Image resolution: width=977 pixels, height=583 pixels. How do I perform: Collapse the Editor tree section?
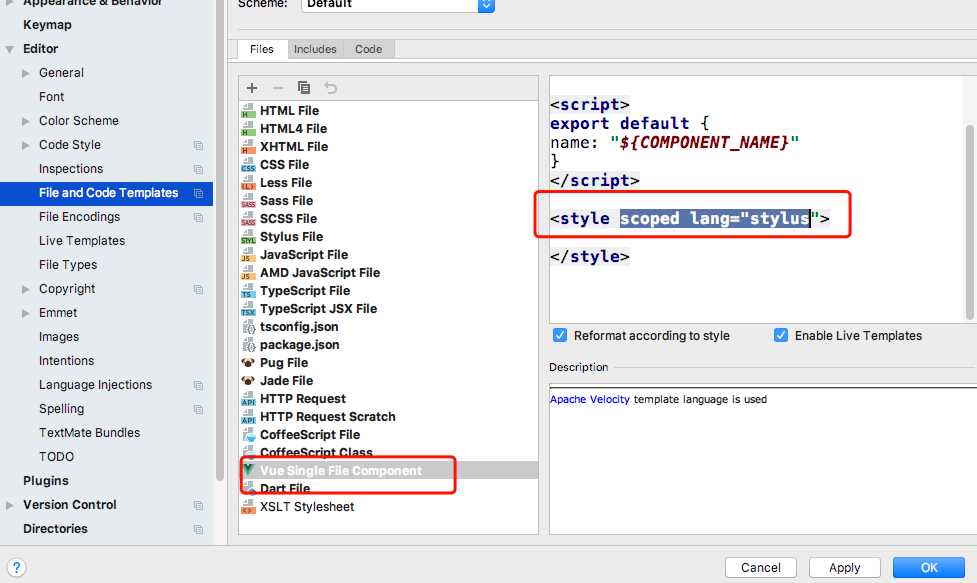pos(10,49)
